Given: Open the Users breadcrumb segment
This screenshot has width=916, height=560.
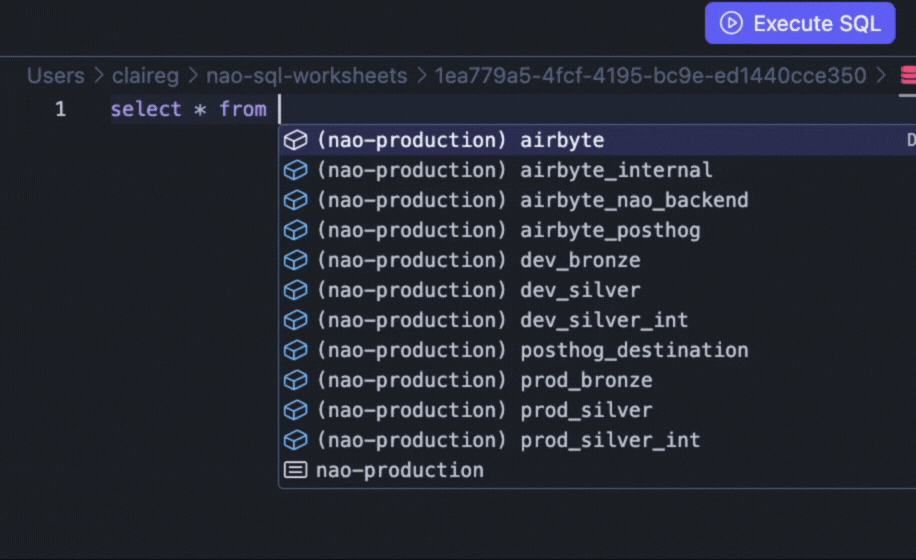Looking at the screenshot, I should tap(55, 76).
